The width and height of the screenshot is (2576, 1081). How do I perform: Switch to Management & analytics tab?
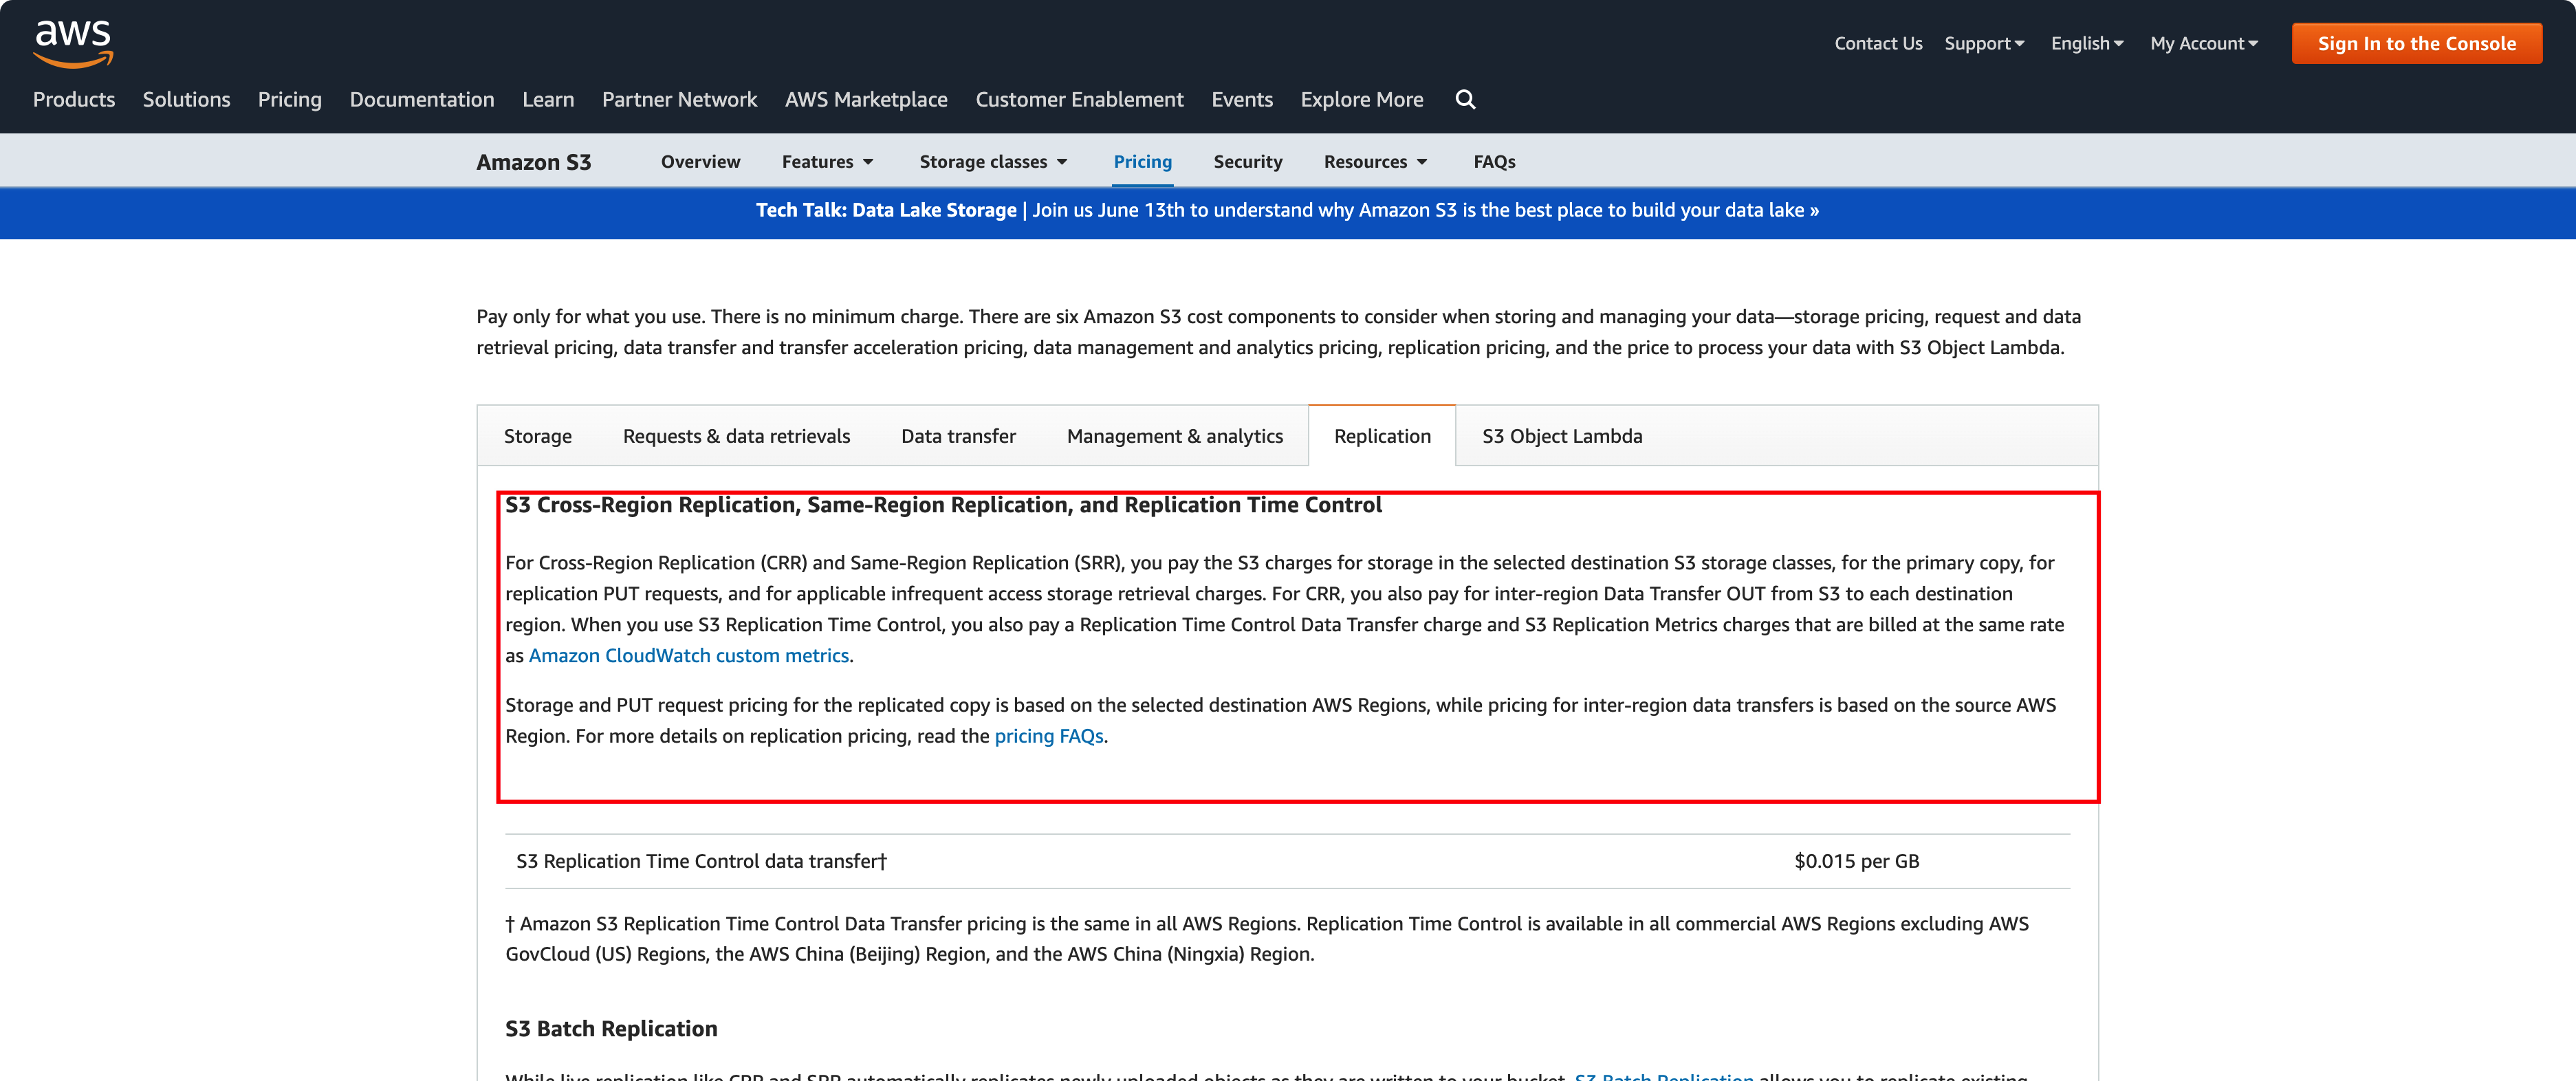tap(1174, 436)
